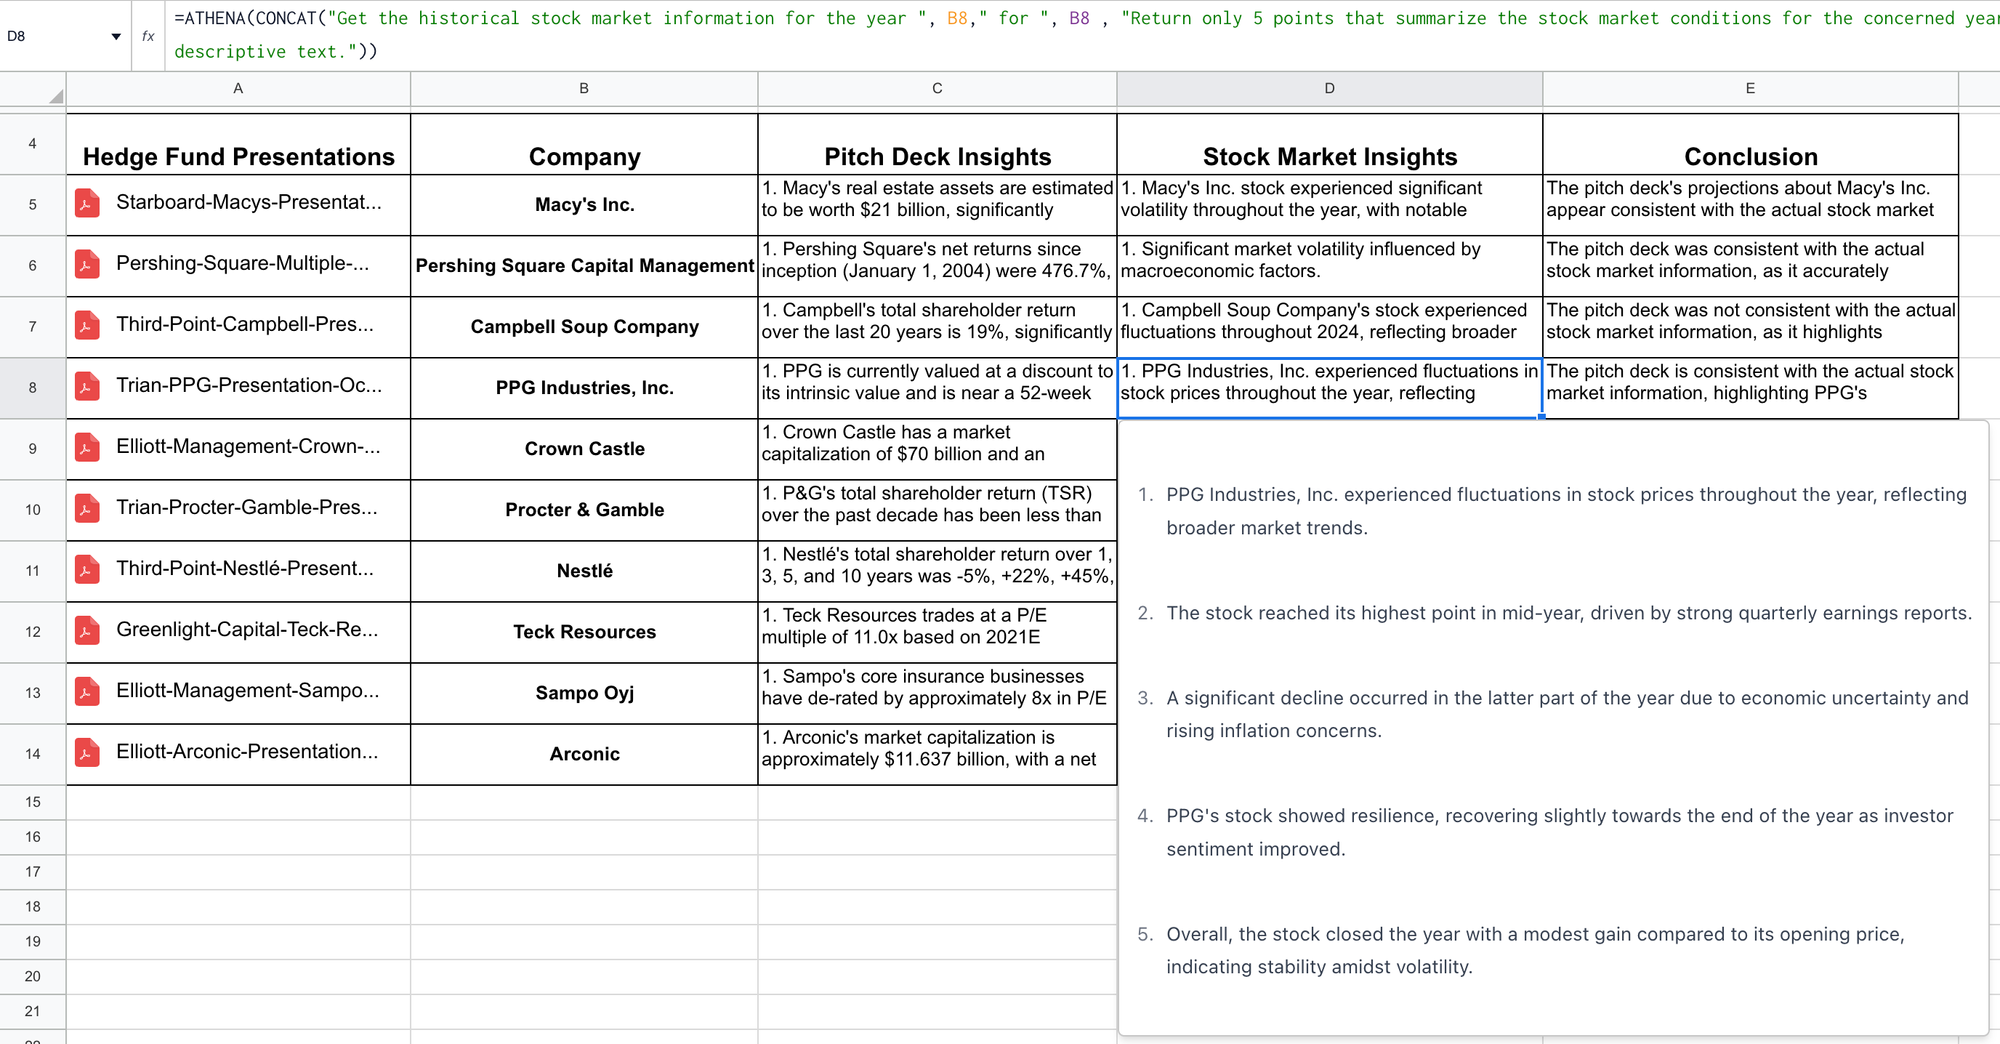Open the Starboard-Macys PDF file icon
Screen dimensions: 2000x1044
[88, 203]
